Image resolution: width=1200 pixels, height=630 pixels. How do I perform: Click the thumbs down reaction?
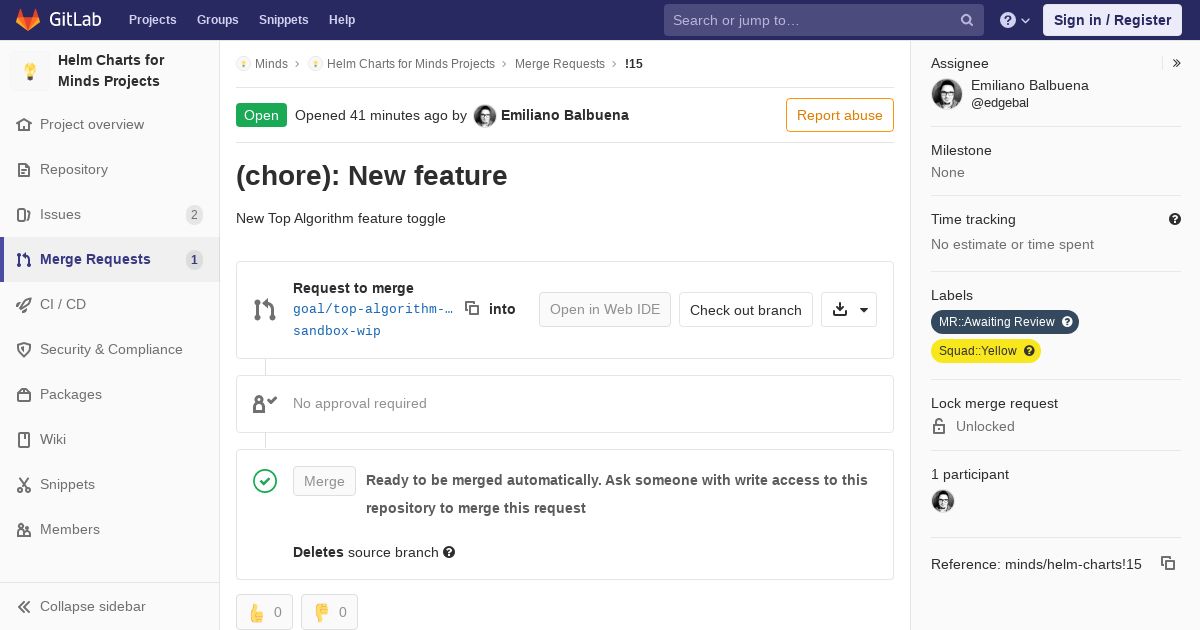click(329, 612)
